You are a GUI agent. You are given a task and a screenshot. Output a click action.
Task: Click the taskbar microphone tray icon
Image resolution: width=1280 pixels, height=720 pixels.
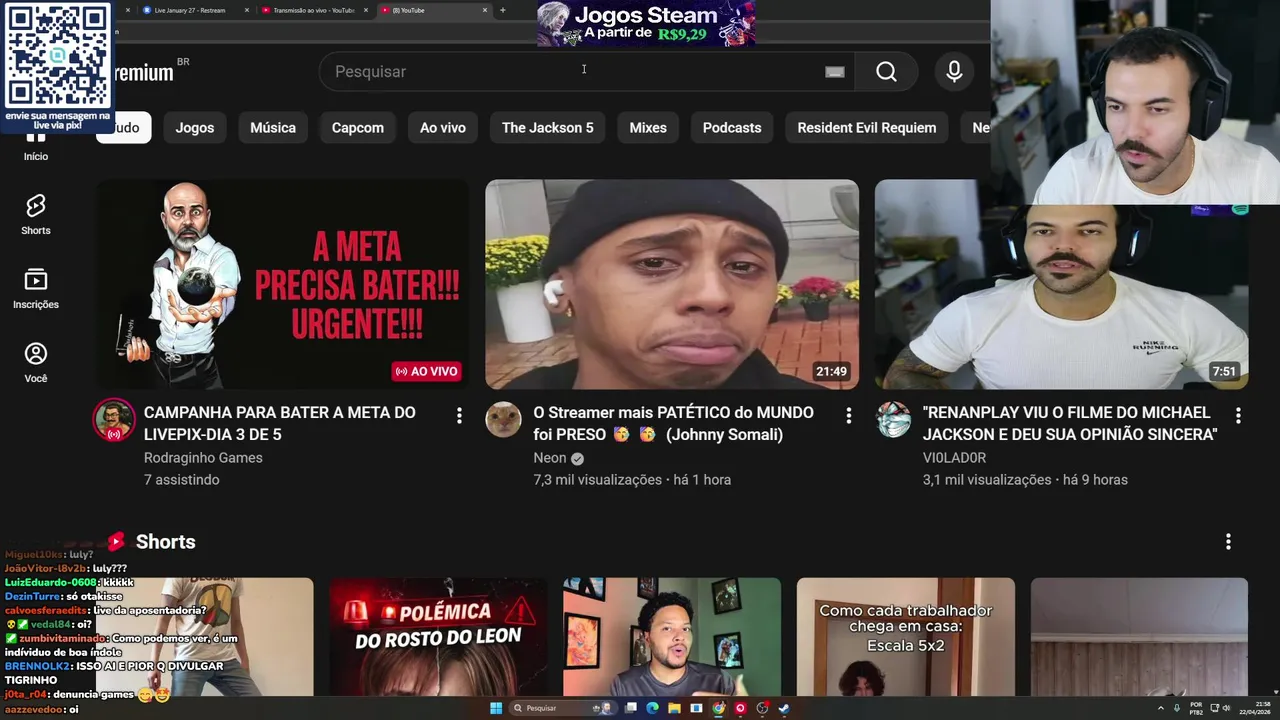(1177, 708)
